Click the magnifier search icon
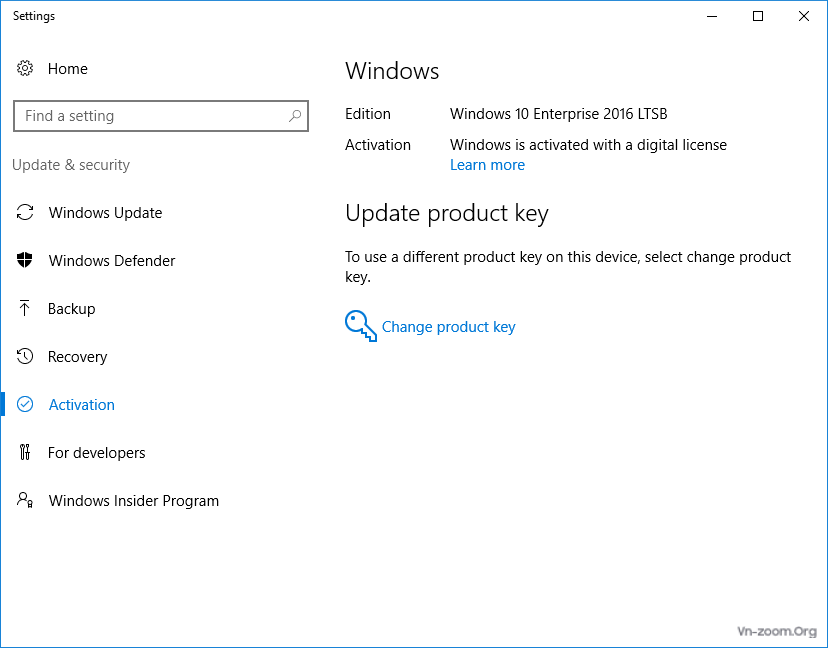Screen dimensions: 828x648 coord(295,116)
